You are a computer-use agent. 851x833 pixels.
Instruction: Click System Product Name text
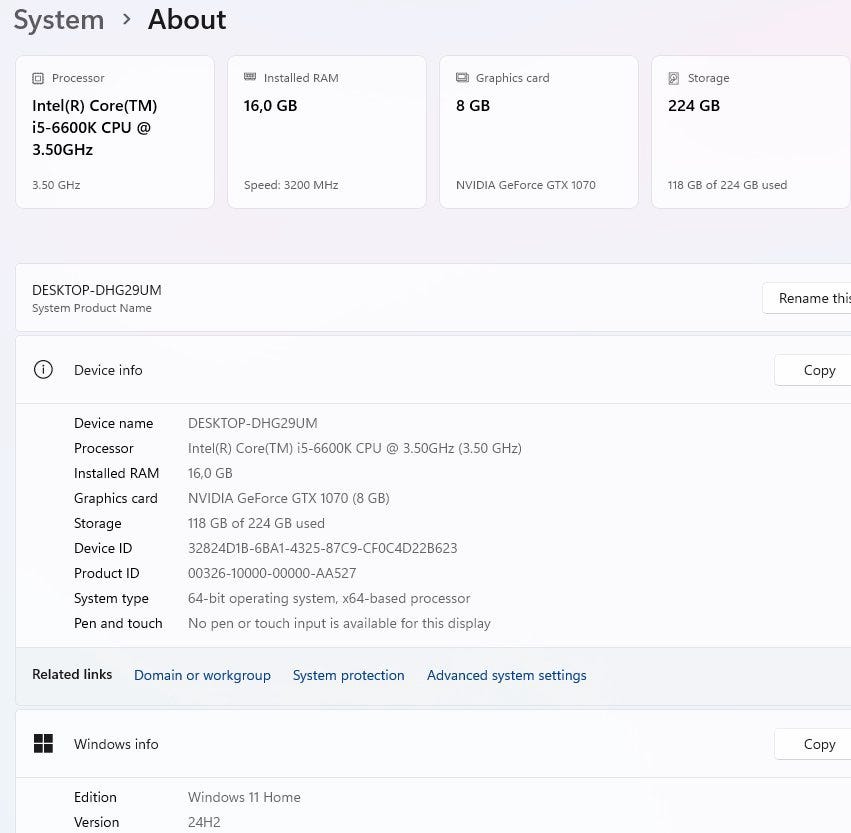click(92, 308)
